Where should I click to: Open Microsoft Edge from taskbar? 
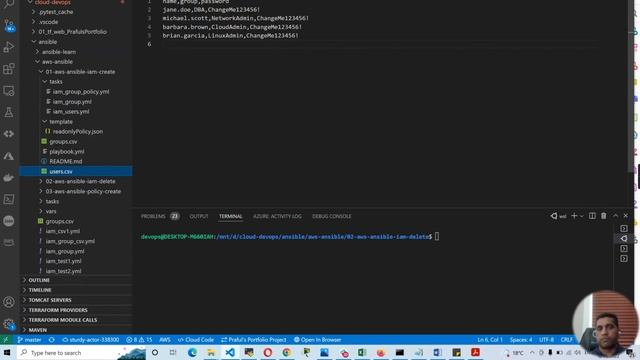pyautogui.click(x=192, y=352)
